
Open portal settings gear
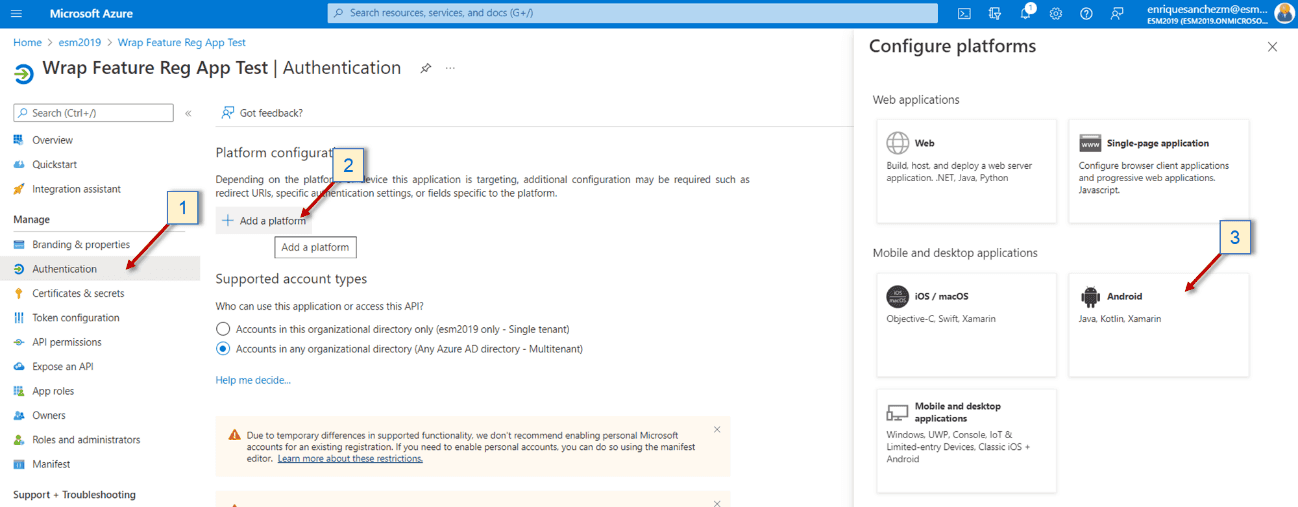(x=1057, y=13)
